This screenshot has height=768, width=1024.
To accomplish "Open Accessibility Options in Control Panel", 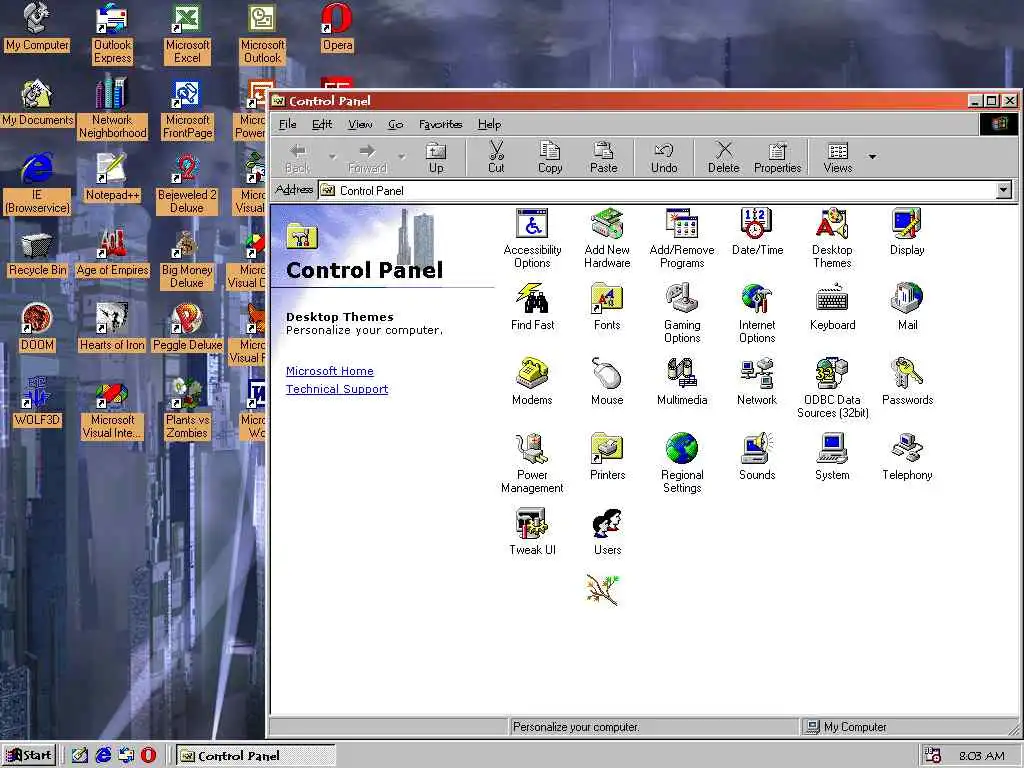I will click(x=532, y=239).
